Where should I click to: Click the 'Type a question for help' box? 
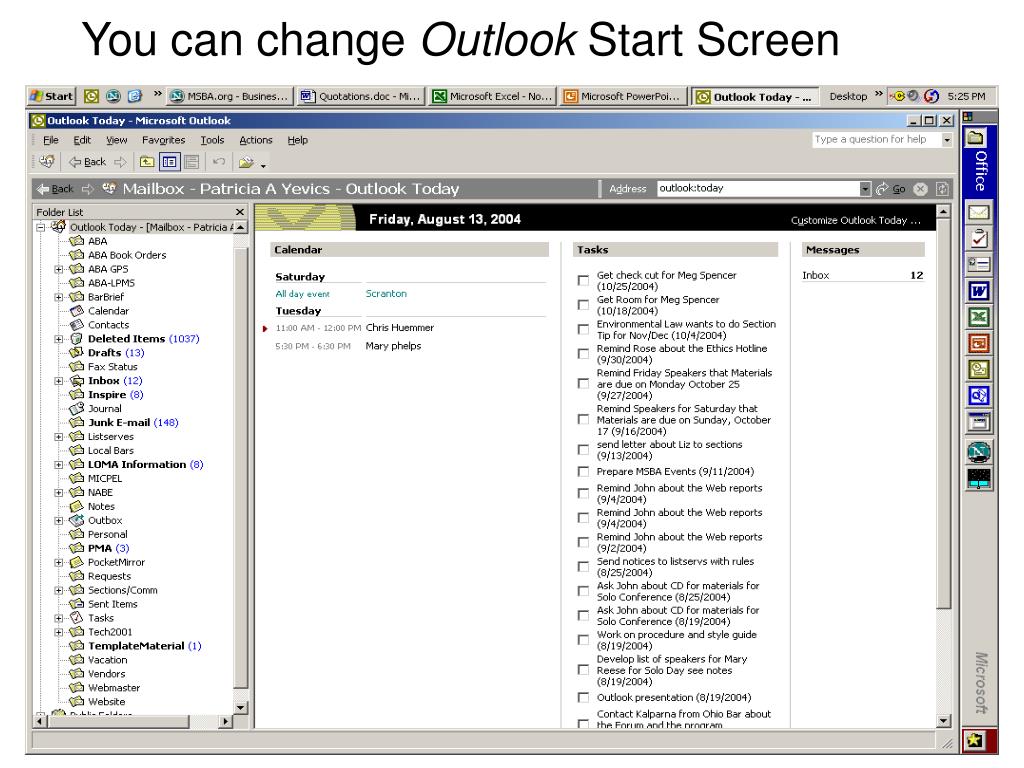click(876, 139)
